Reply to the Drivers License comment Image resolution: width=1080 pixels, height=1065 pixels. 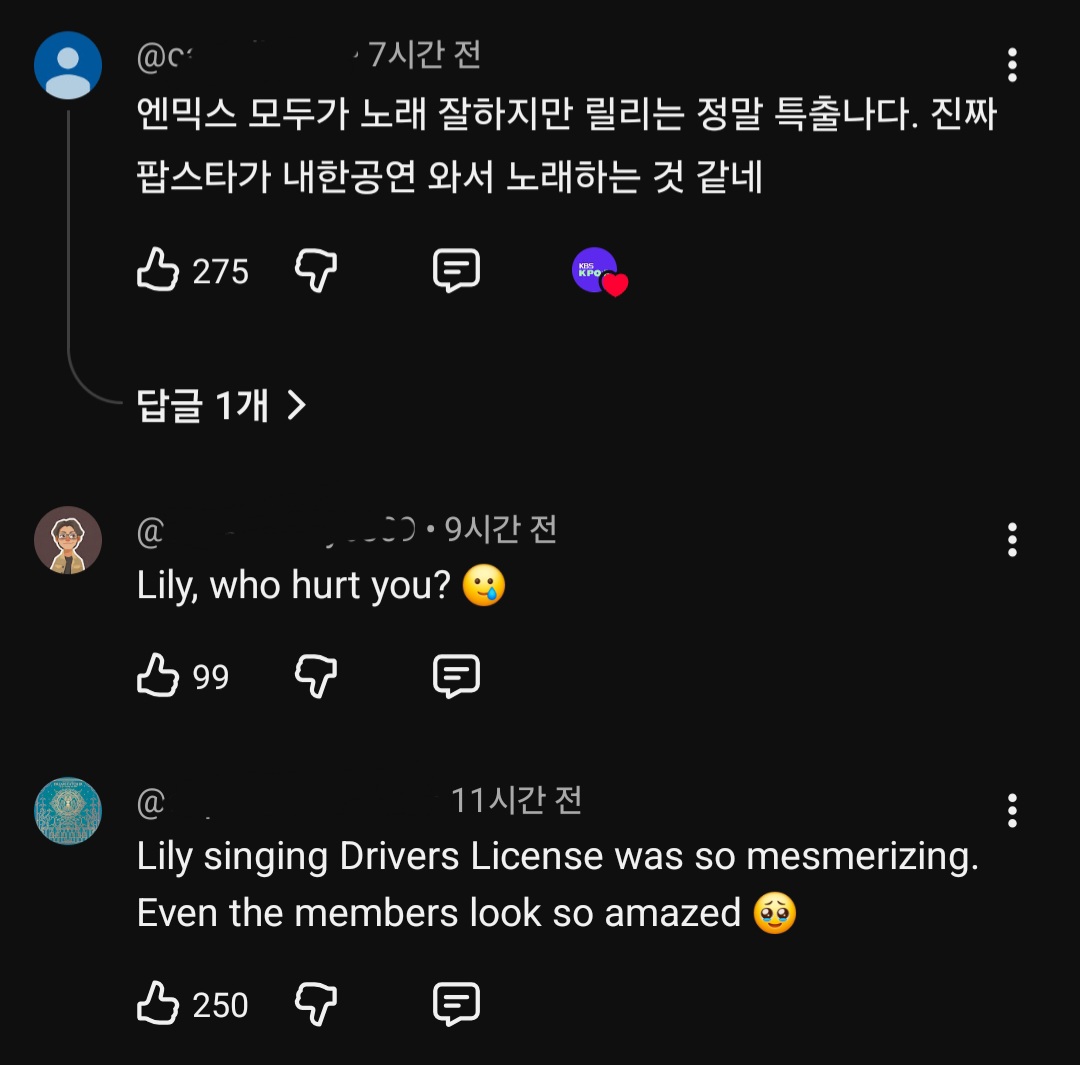[456, 1004]
